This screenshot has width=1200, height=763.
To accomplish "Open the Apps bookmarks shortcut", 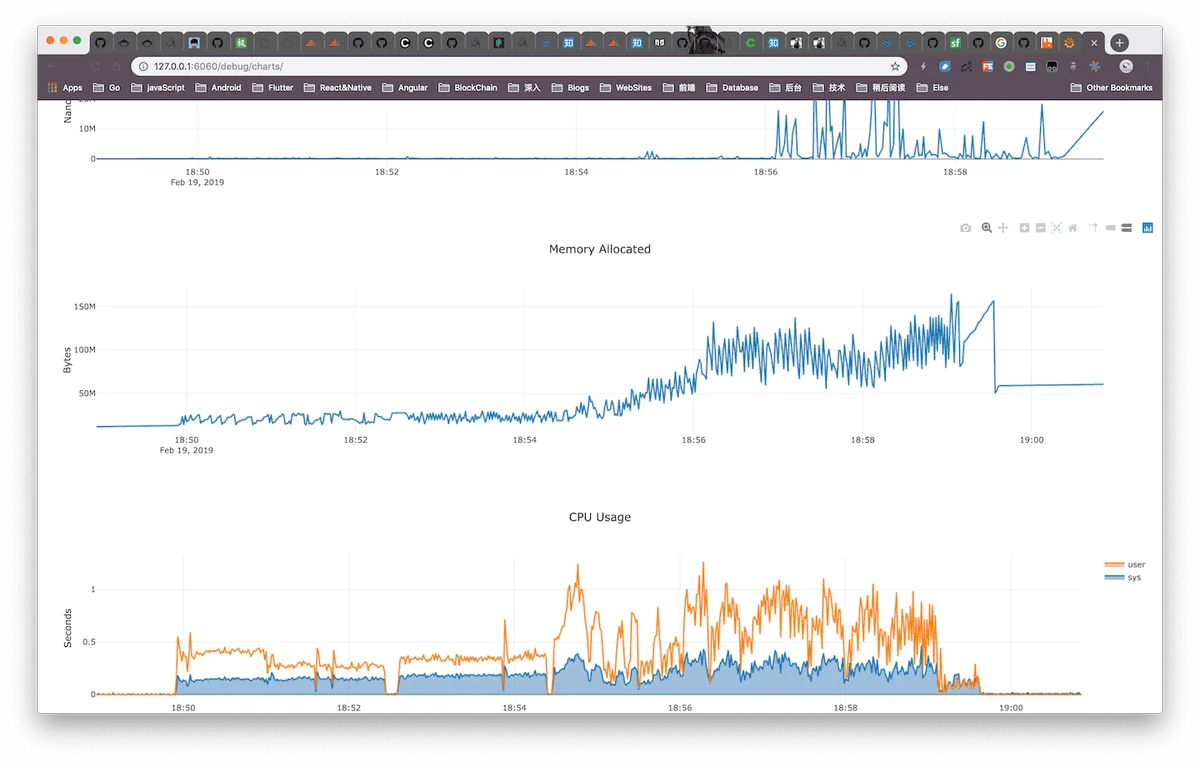I will 65,88.
